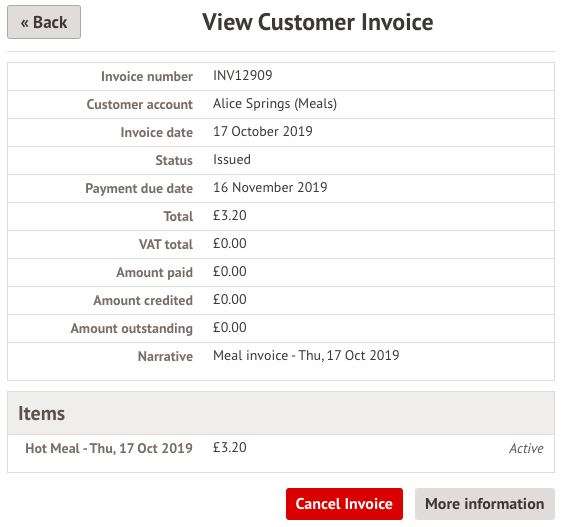This screenshot has height=527, width=564.
Task: Click the payment due date 16 November 2019
Action: coord(270,187)
